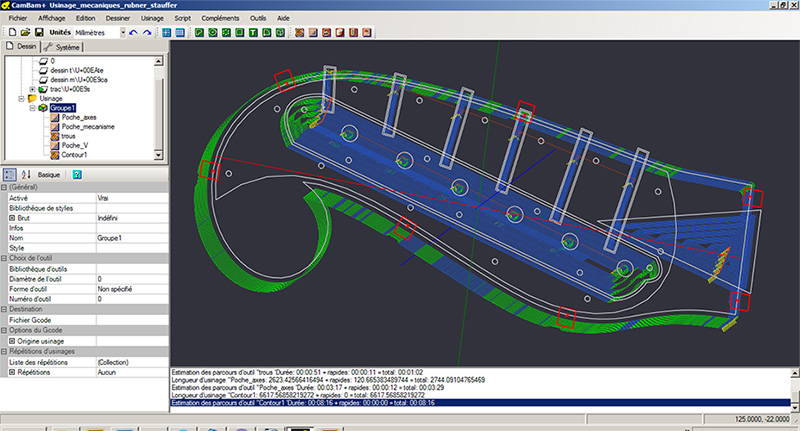Expand the Brut property row
Viewport: 800px width, 431px height.
pyautogui.click(x=12, y=218)
